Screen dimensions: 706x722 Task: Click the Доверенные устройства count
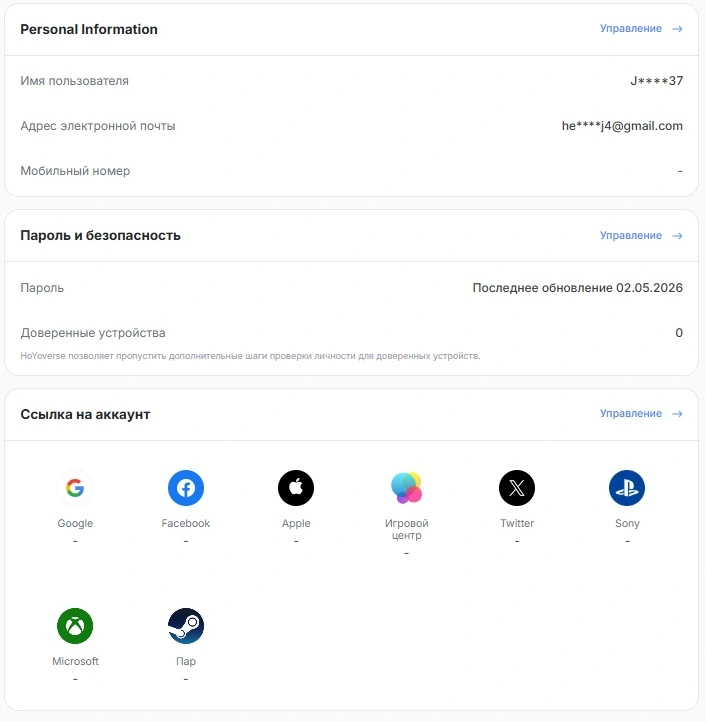[x=679, y=332]
